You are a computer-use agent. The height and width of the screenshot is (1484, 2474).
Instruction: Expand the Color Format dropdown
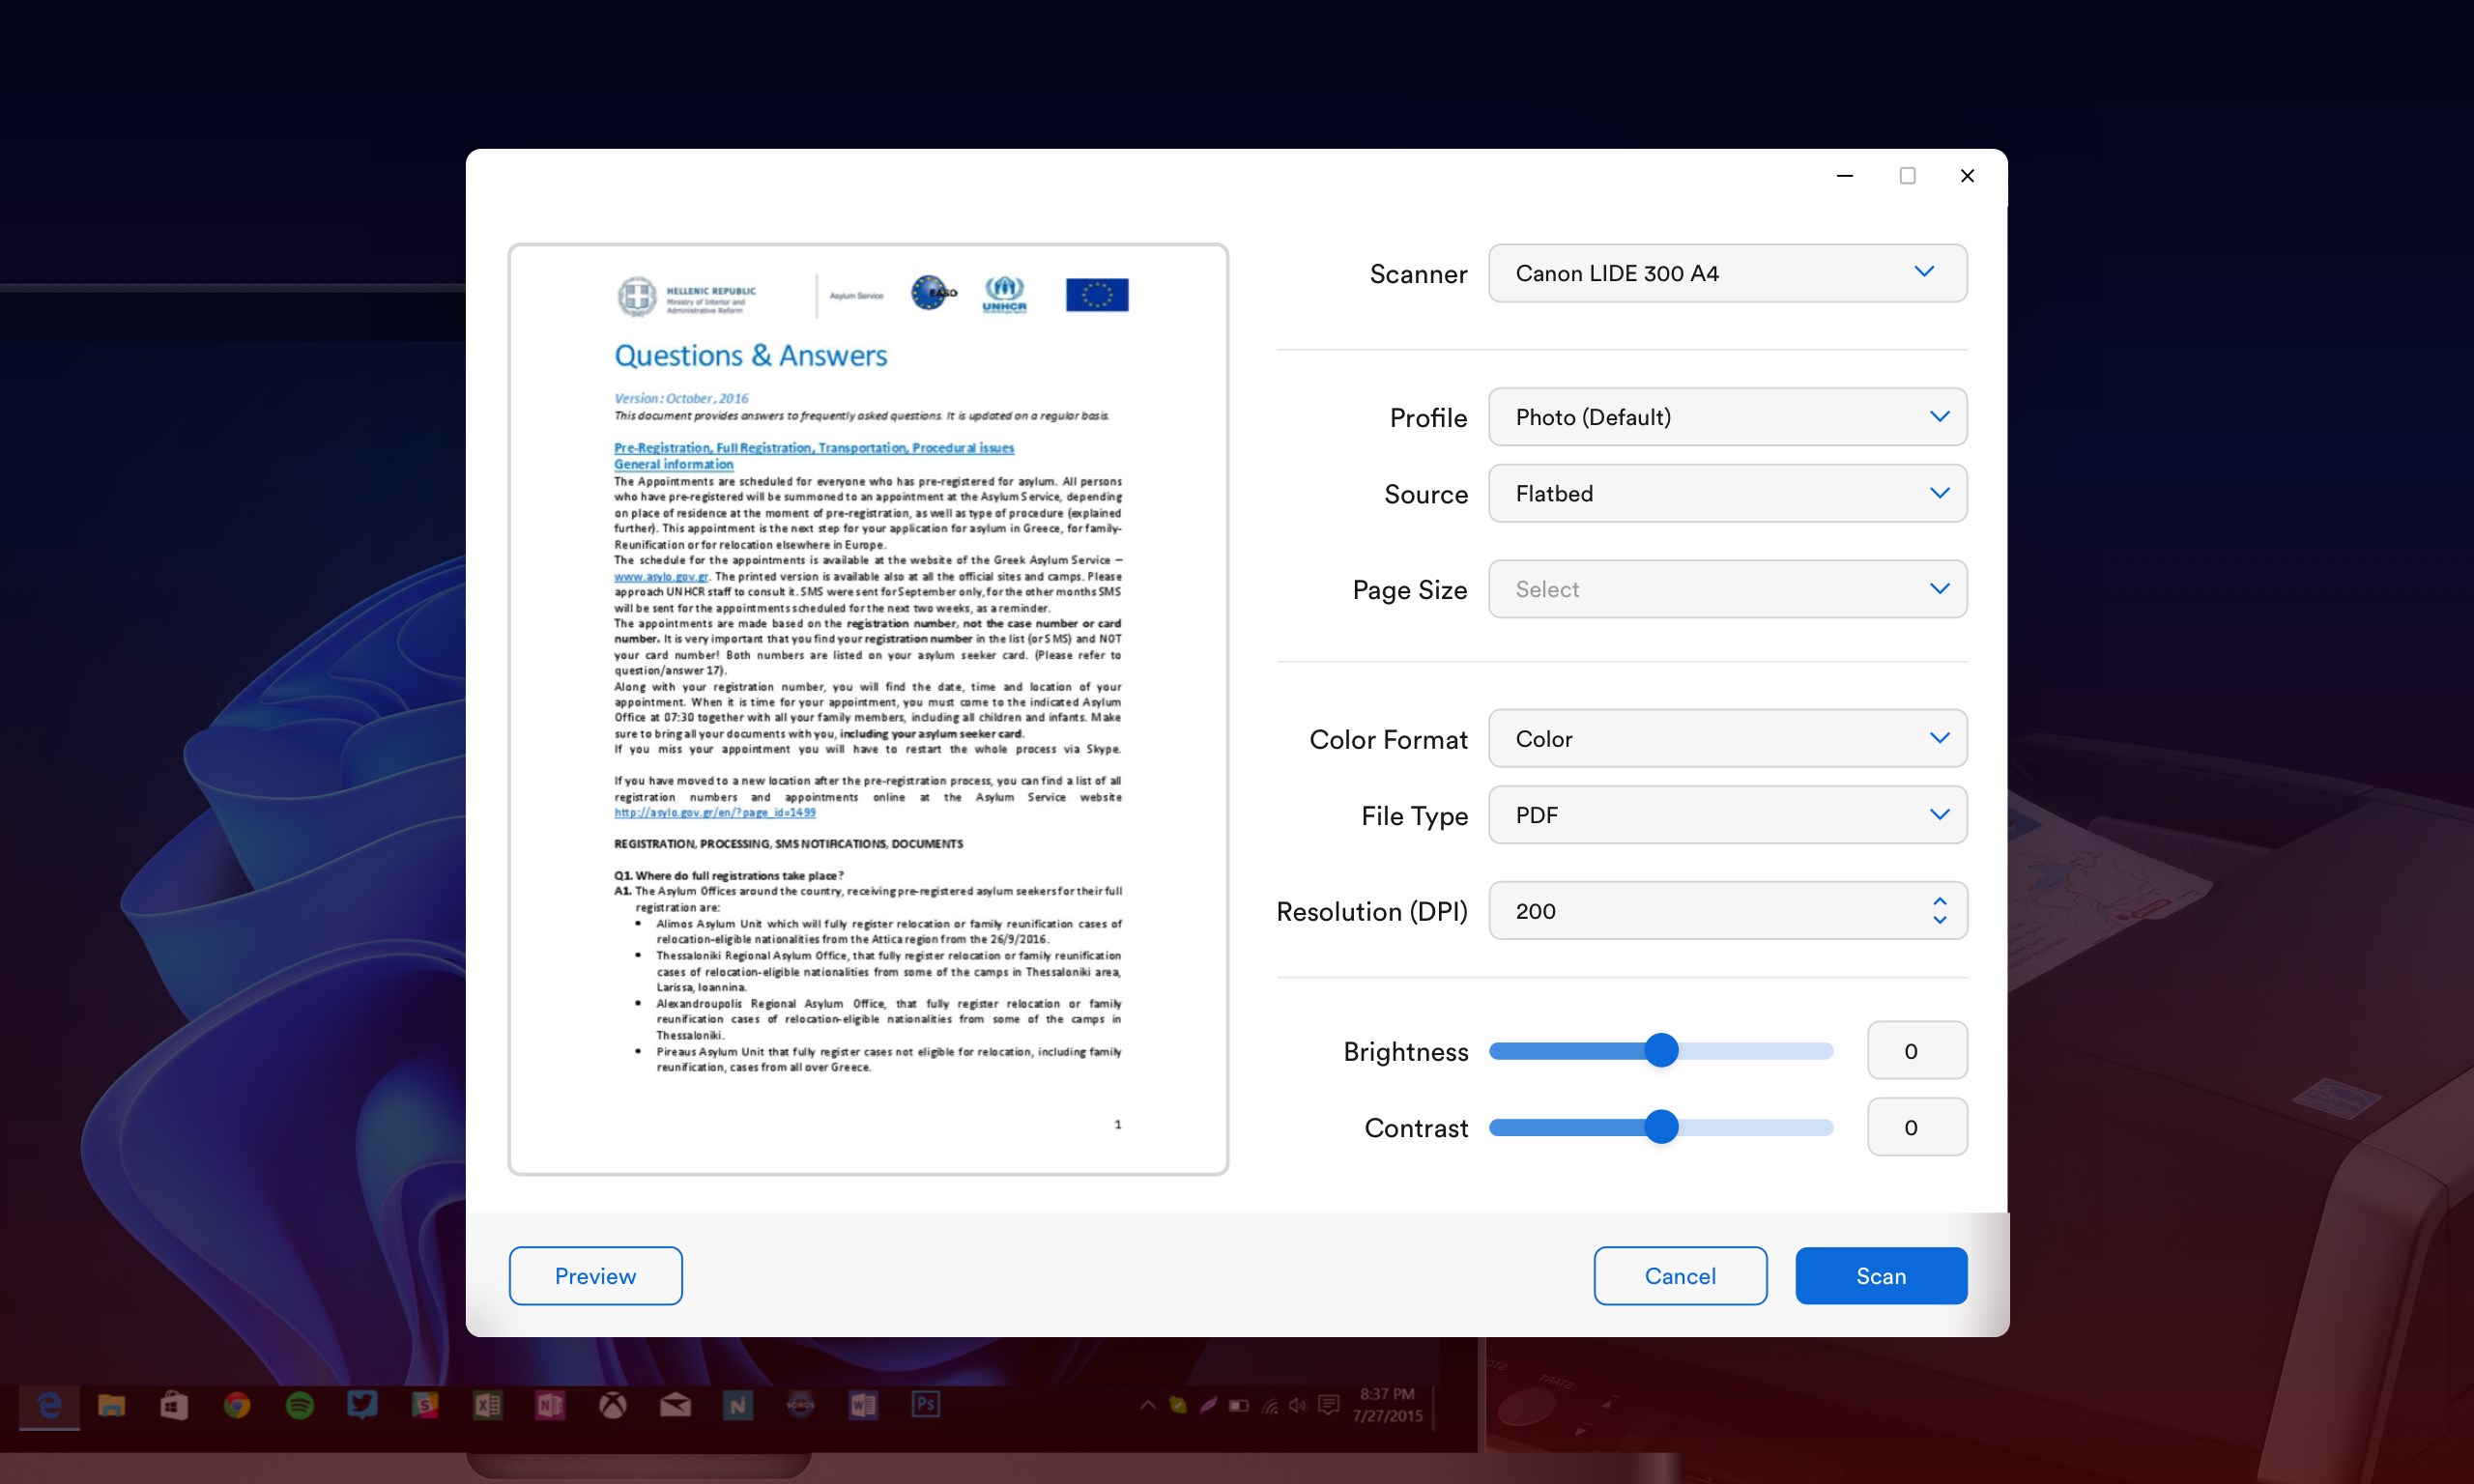point(1726,739)
